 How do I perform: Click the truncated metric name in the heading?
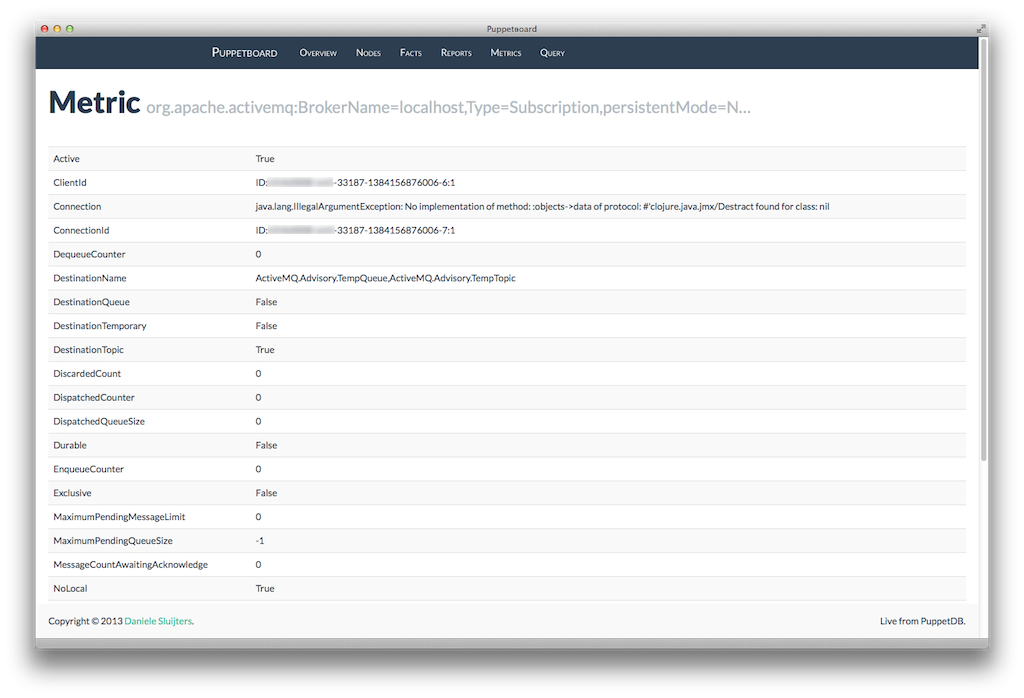[448, 107]
